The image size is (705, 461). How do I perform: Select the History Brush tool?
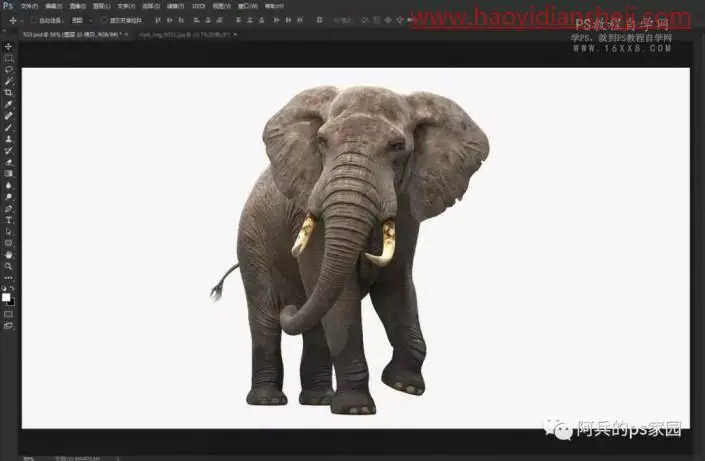coord(8,151)
